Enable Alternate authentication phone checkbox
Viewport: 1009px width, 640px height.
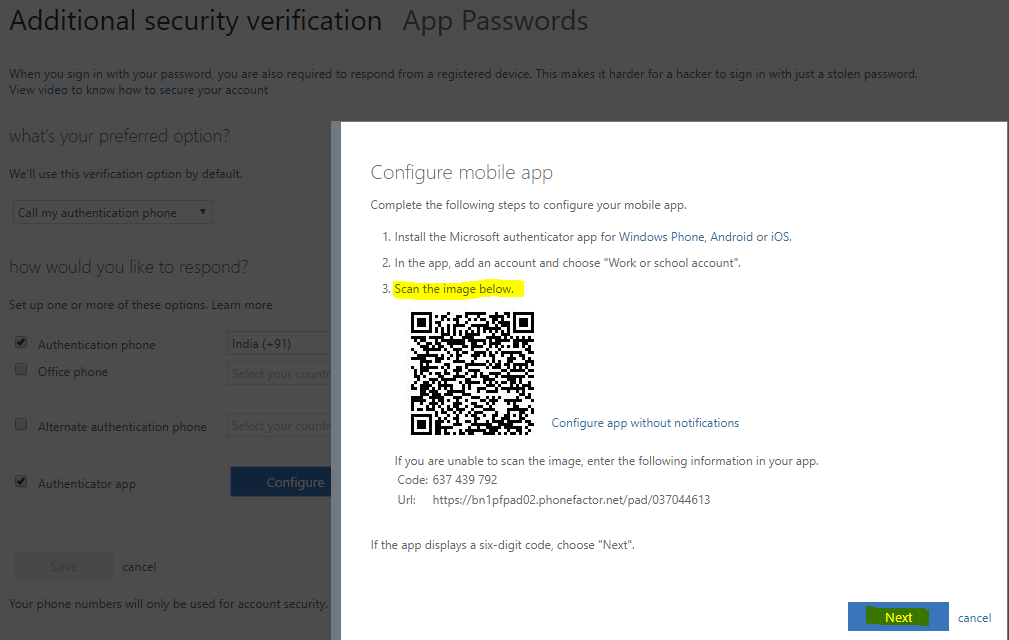21,425
